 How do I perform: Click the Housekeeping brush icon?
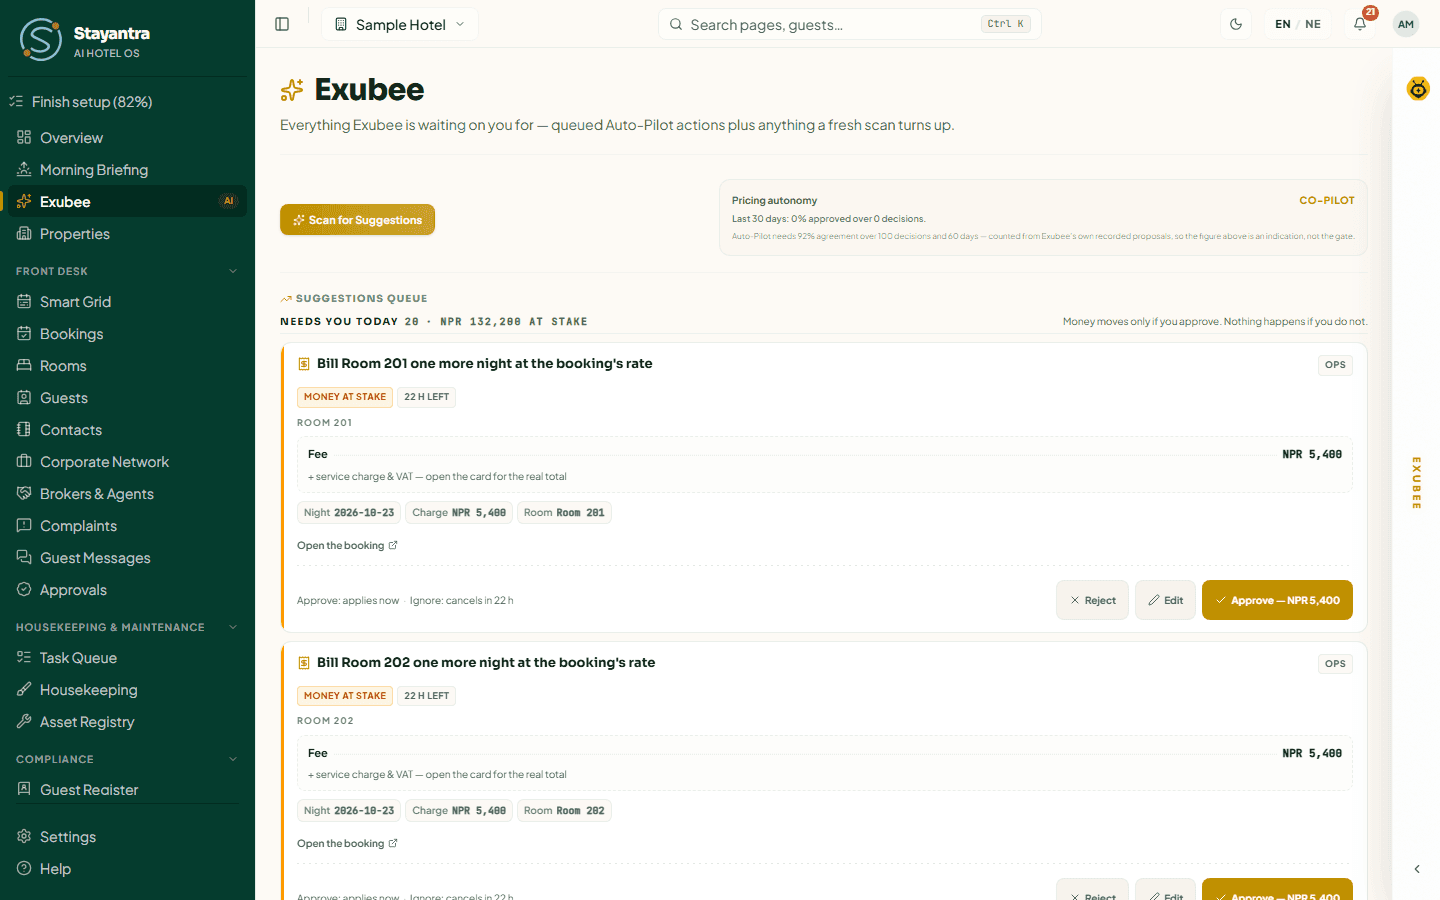click(24, 690)
